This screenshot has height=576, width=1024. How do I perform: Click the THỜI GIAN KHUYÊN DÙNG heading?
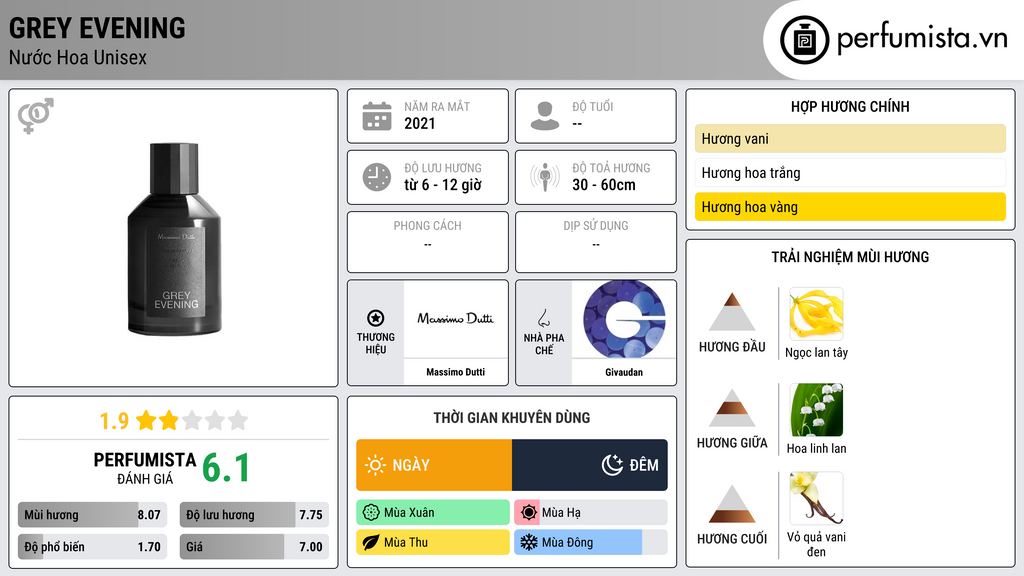512,418
